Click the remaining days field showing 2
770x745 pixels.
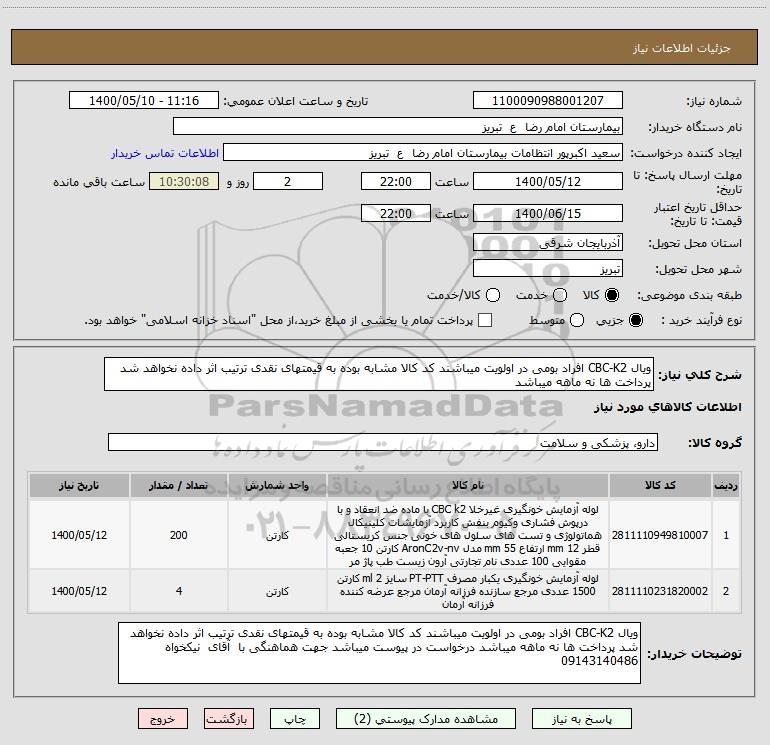pos(288,181)
